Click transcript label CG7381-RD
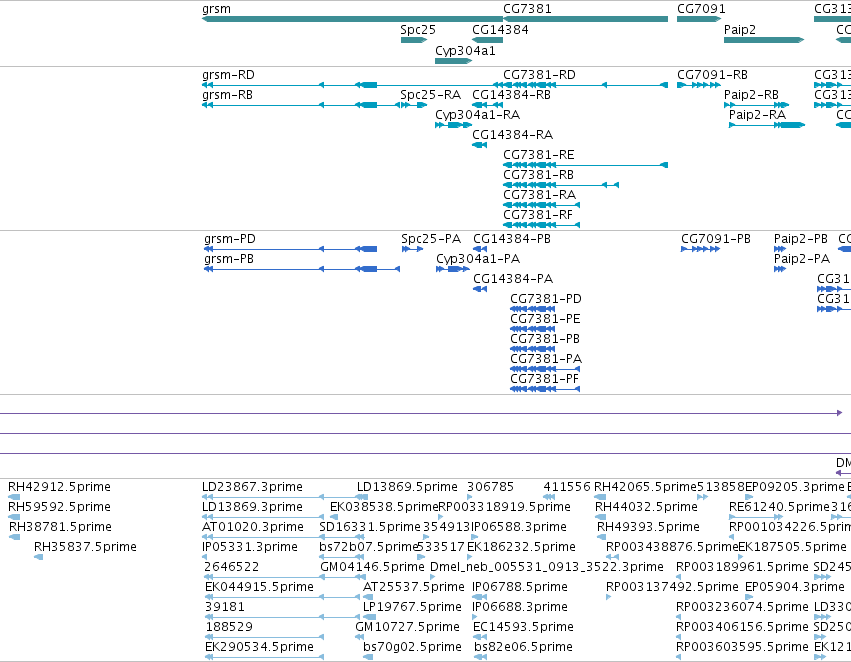The width and height of the screenshot is (851, 662). click(x=539, y=75)
